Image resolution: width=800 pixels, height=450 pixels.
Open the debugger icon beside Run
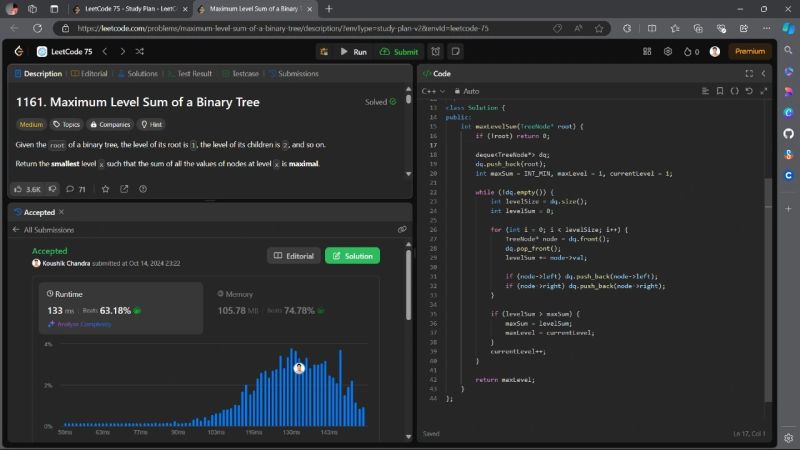tap(324, 52)
